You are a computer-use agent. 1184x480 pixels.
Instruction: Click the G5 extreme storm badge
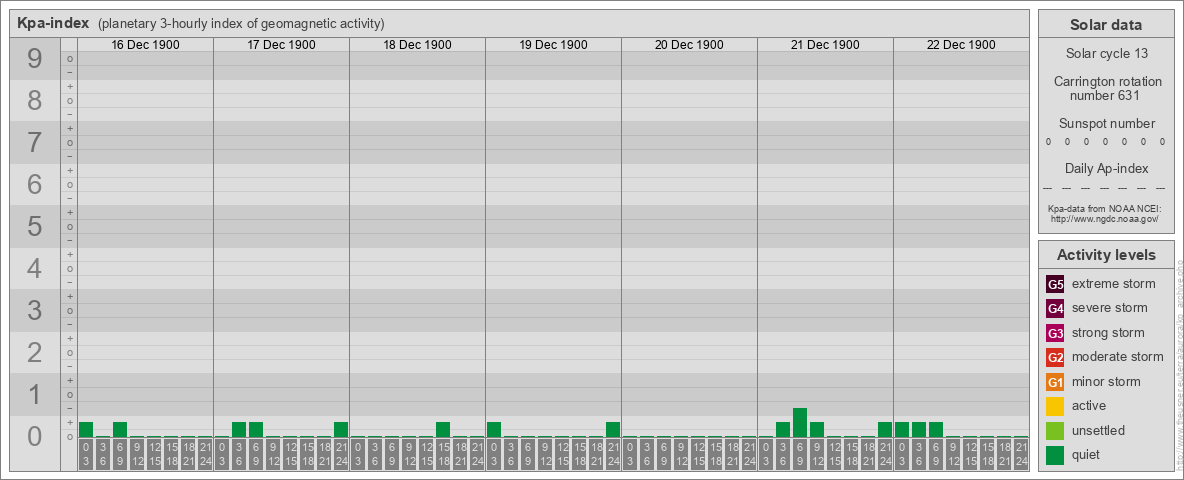click(x=1055, y=284)
